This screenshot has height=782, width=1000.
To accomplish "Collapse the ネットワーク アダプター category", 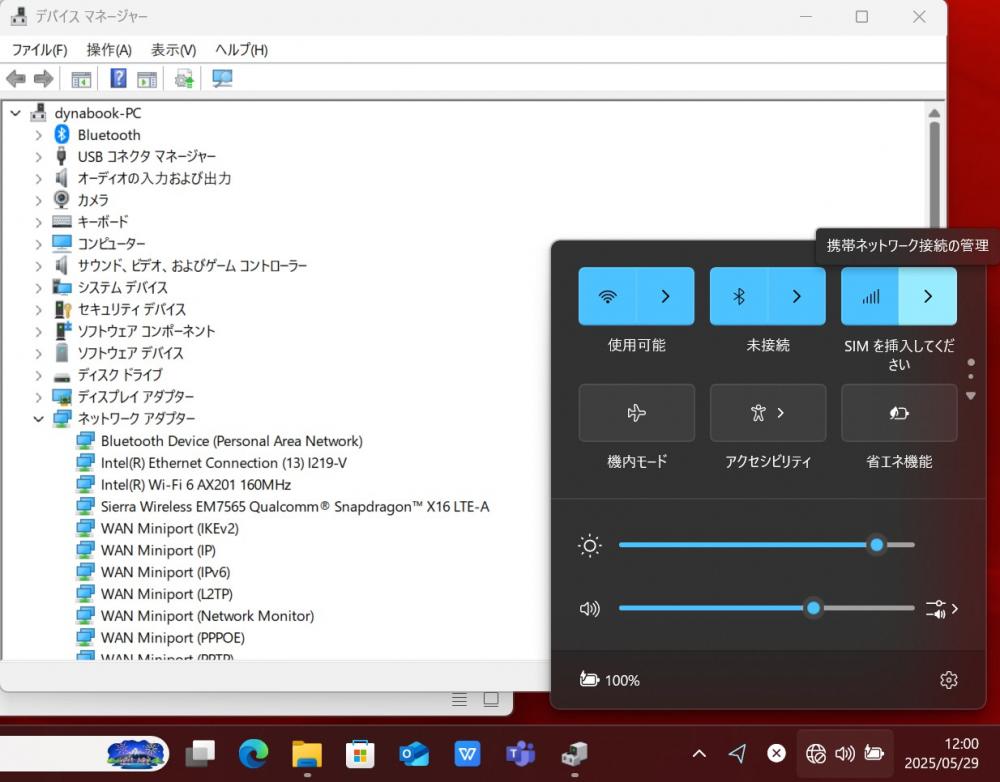I will tap(38, 419).
